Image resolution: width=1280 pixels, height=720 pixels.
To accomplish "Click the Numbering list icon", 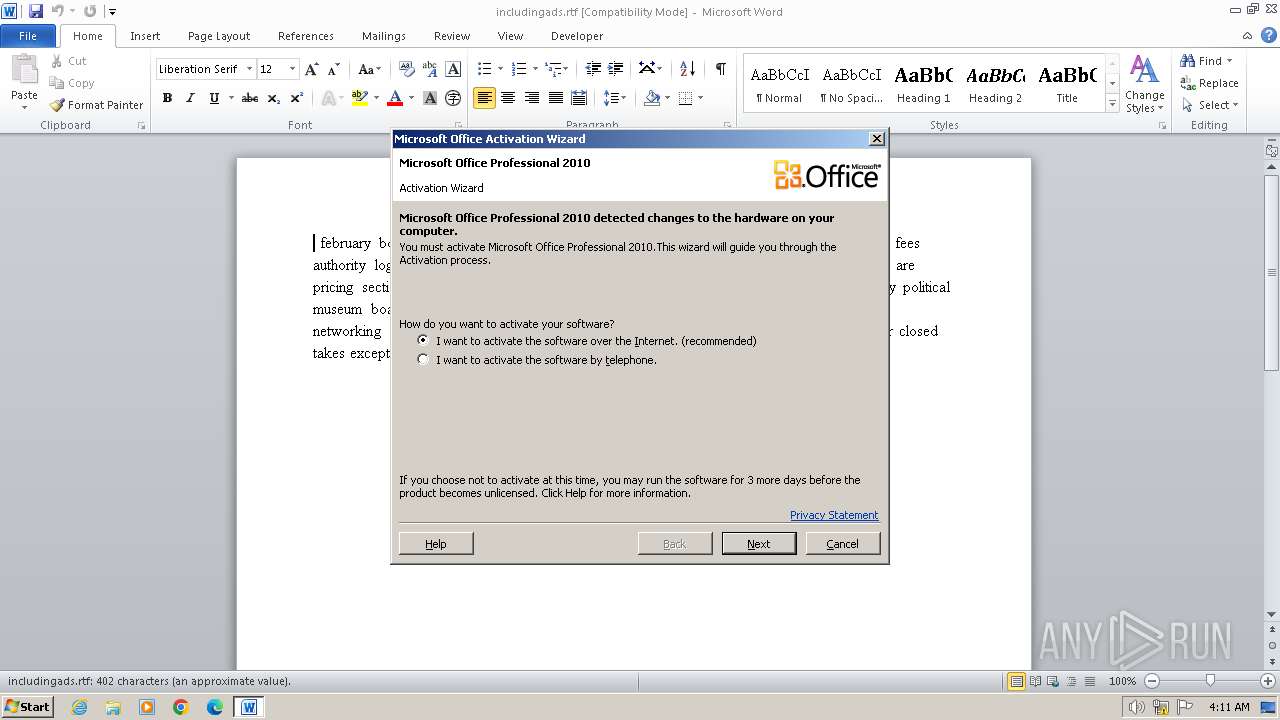I will (x=519, y=69).
